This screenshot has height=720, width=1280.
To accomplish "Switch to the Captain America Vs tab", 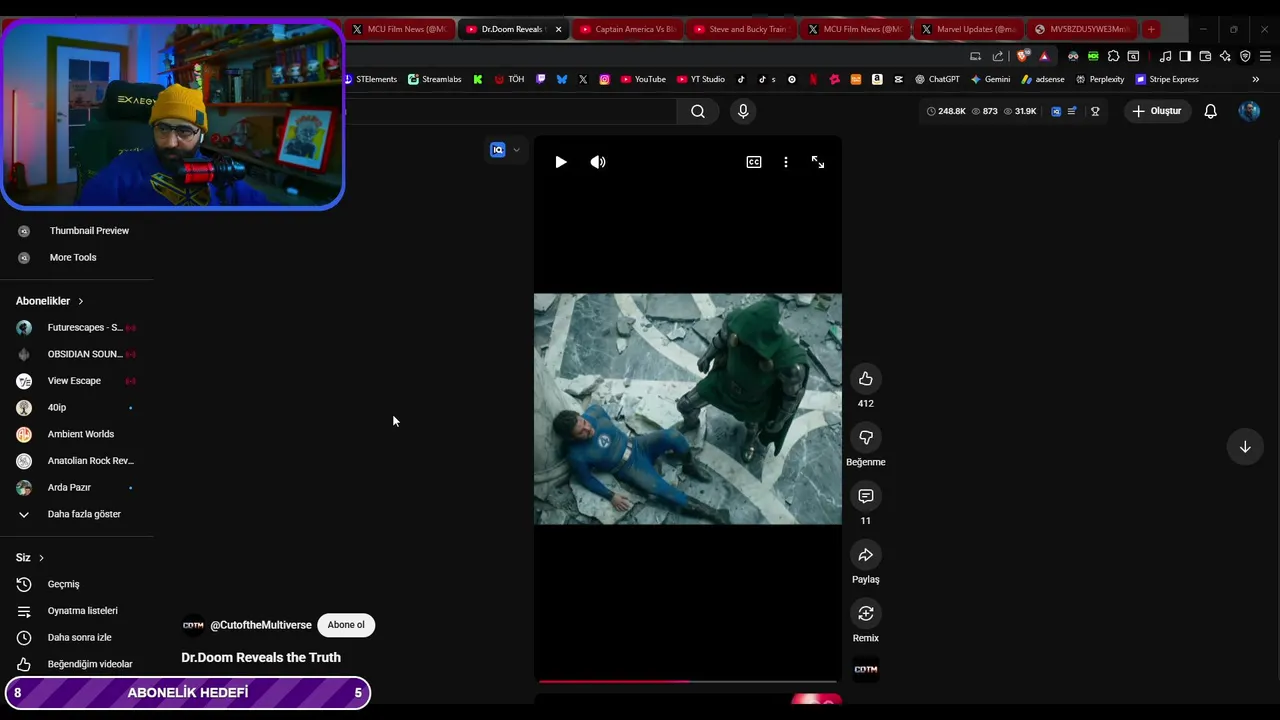I will coord(627,29).
